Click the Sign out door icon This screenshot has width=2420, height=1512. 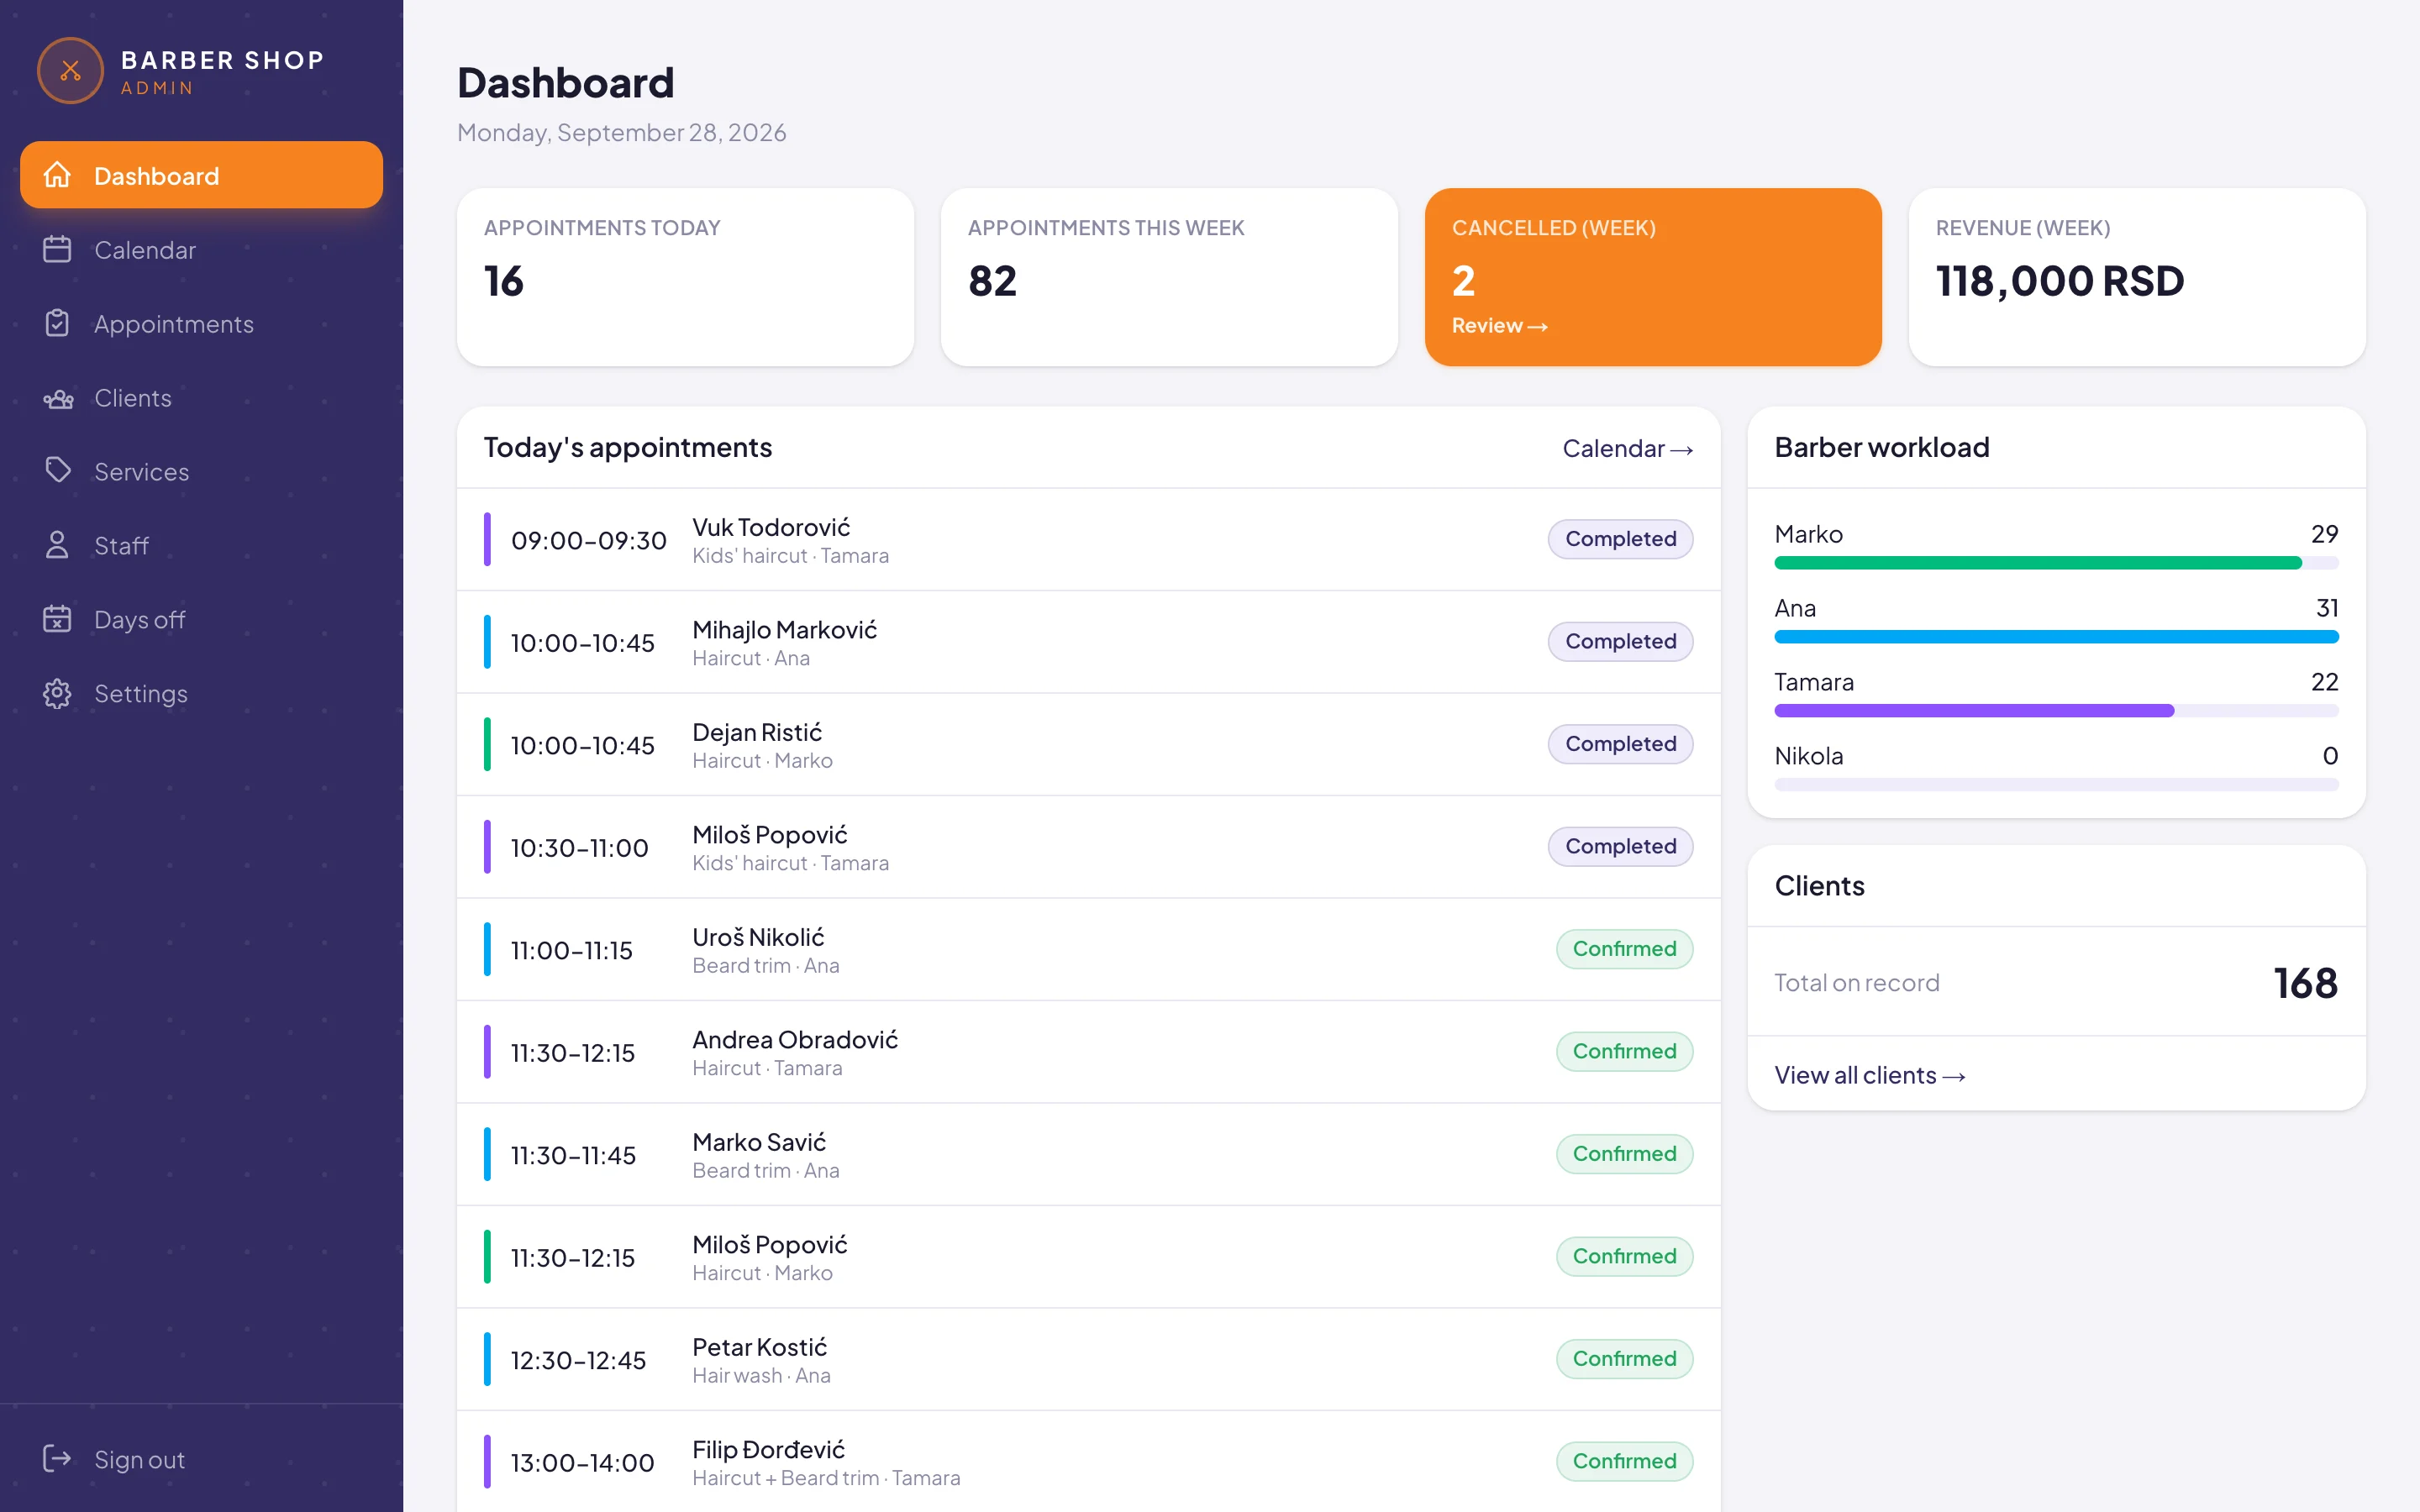tap(57, 1459)
